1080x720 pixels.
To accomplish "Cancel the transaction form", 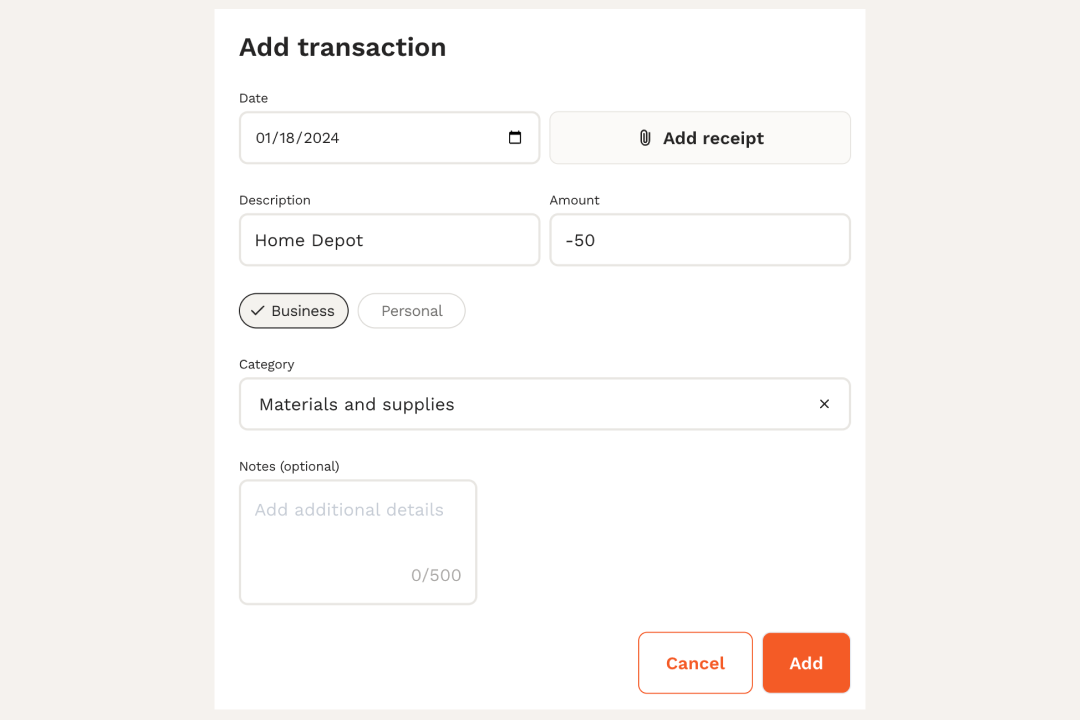I will [x=695, y=663].
